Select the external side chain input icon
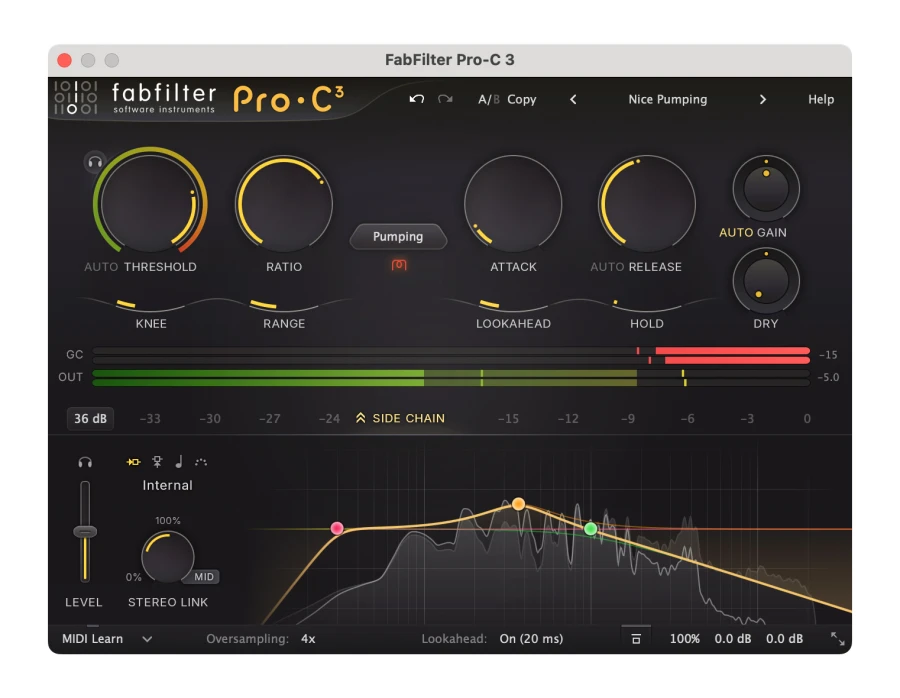 (157, 462)
